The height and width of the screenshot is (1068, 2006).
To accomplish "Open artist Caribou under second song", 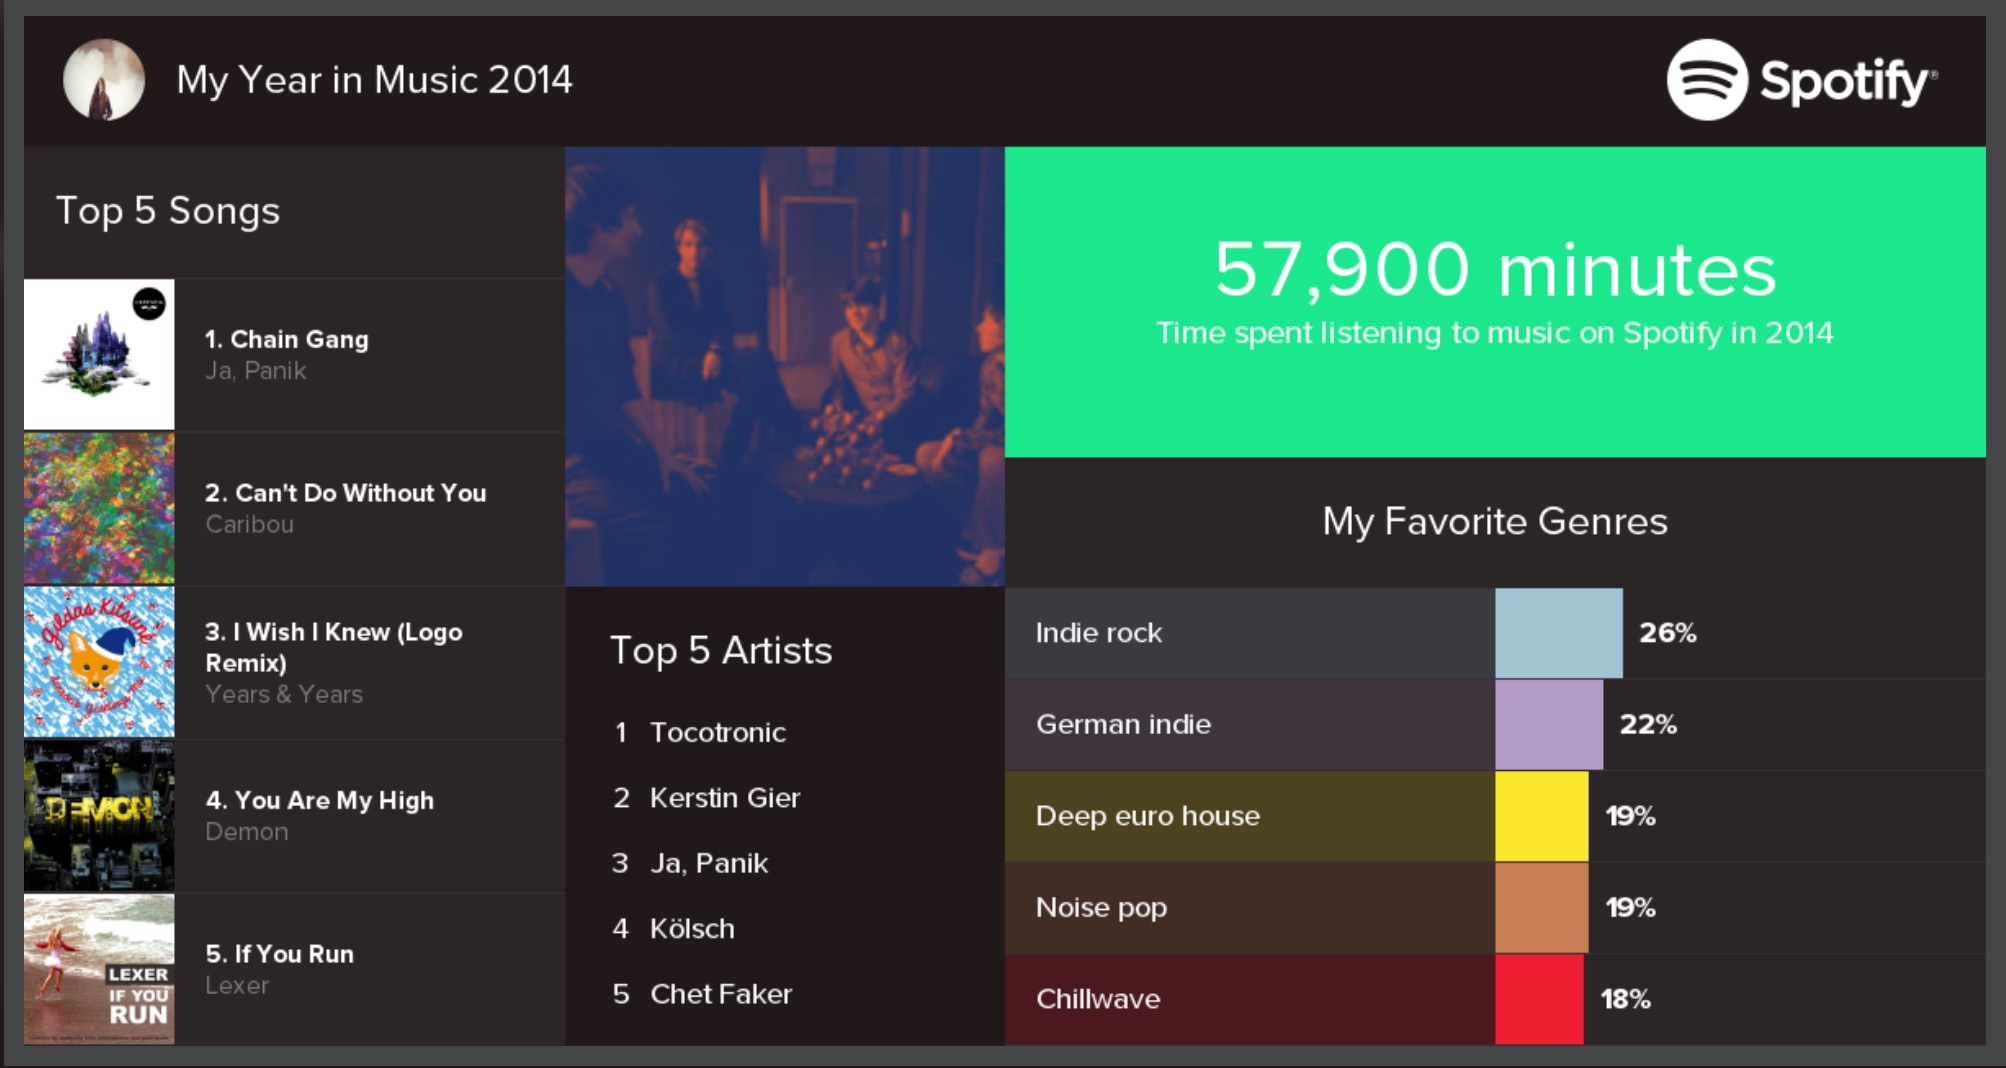I will point(250,524).
